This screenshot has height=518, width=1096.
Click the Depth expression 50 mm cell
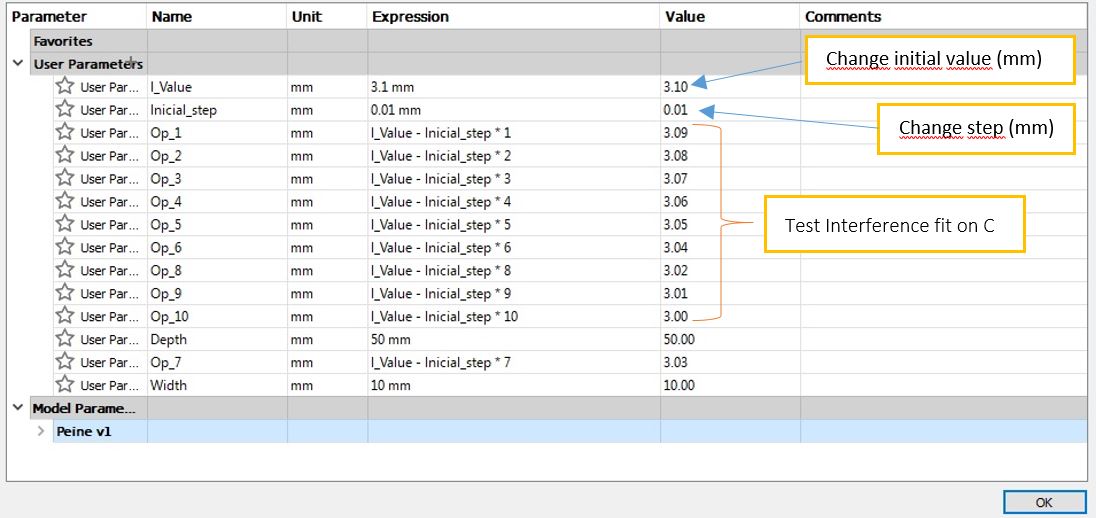pos(391,340)
